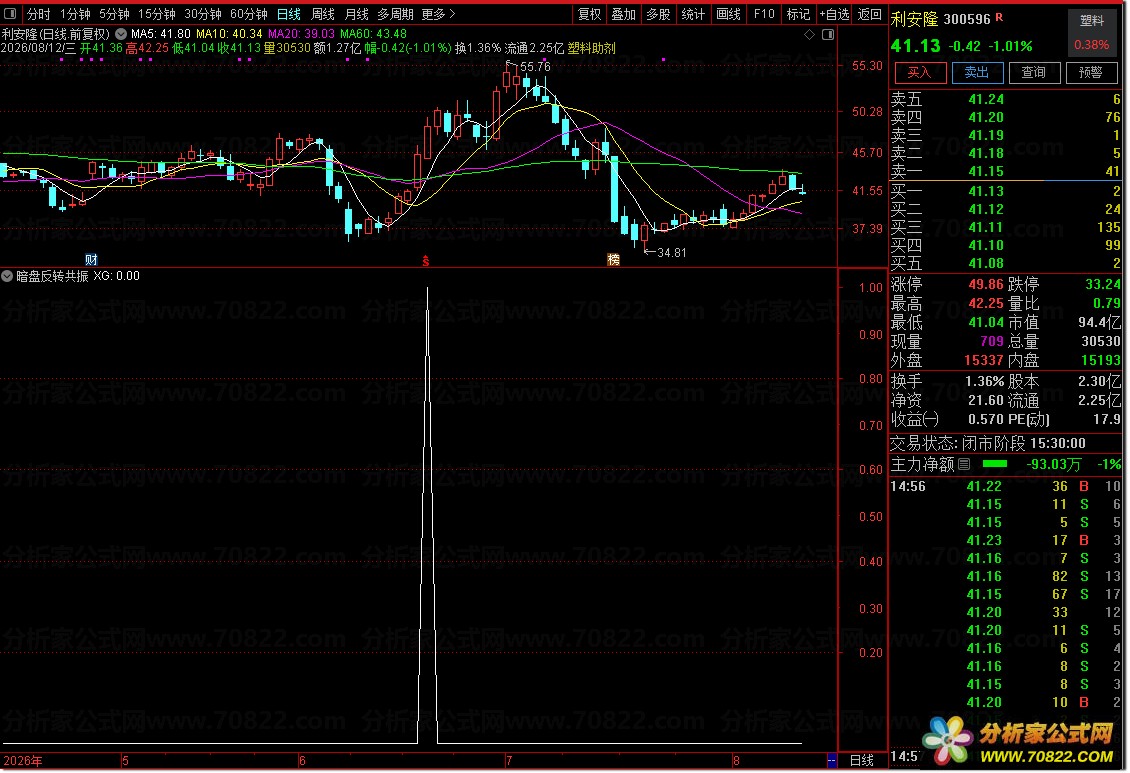Viewport: 1130px width, 773px height.
Task: Select the 30分钟 period
Action: coord(203,14)
